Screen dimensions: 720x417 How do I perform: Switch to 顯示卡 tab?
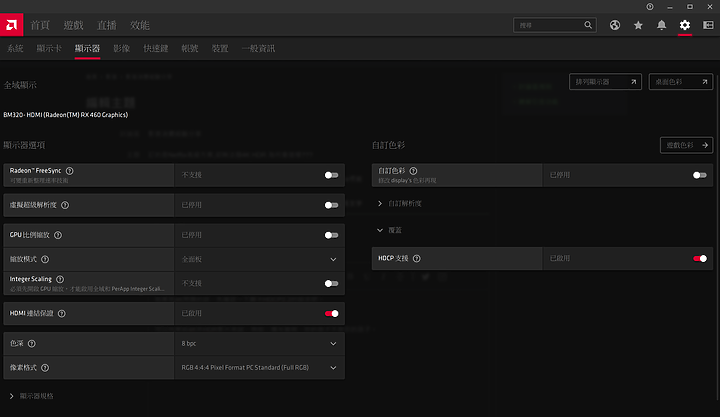point(49,48)
